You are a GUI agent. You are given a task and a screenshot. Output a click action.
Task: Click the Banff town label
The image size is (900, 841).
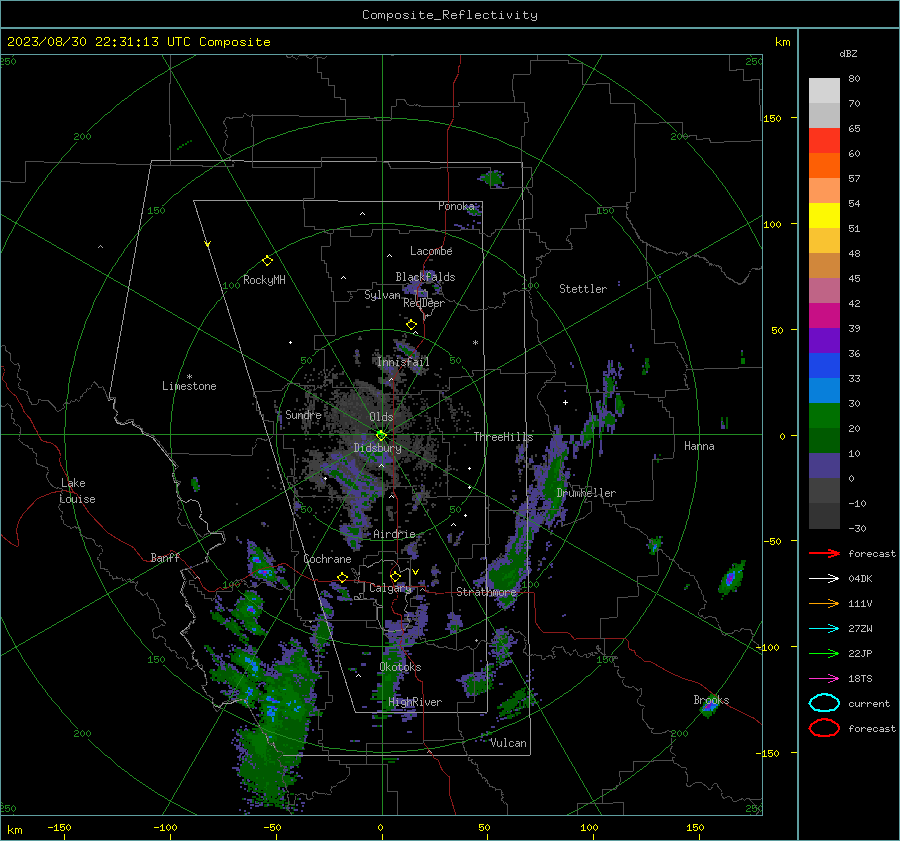(x=165, y=557)
